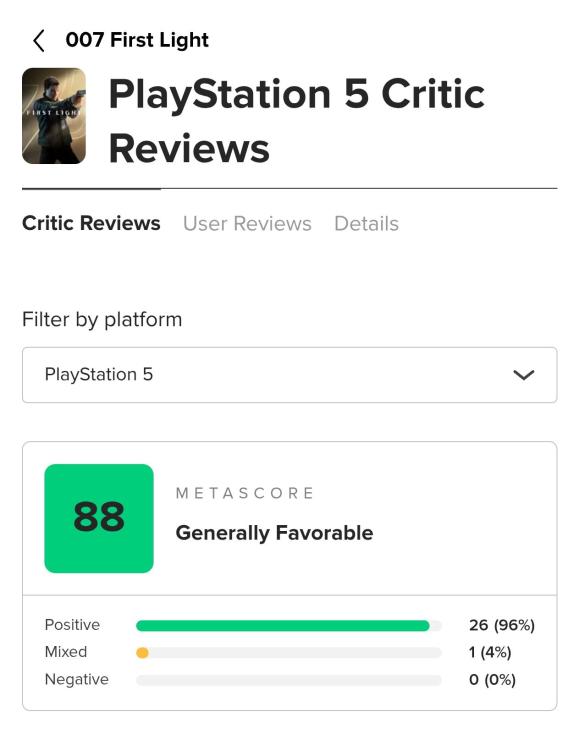Click the 26 (96%) positive count
The height and width of the screenshot is (750, 579).
(501, 625)
